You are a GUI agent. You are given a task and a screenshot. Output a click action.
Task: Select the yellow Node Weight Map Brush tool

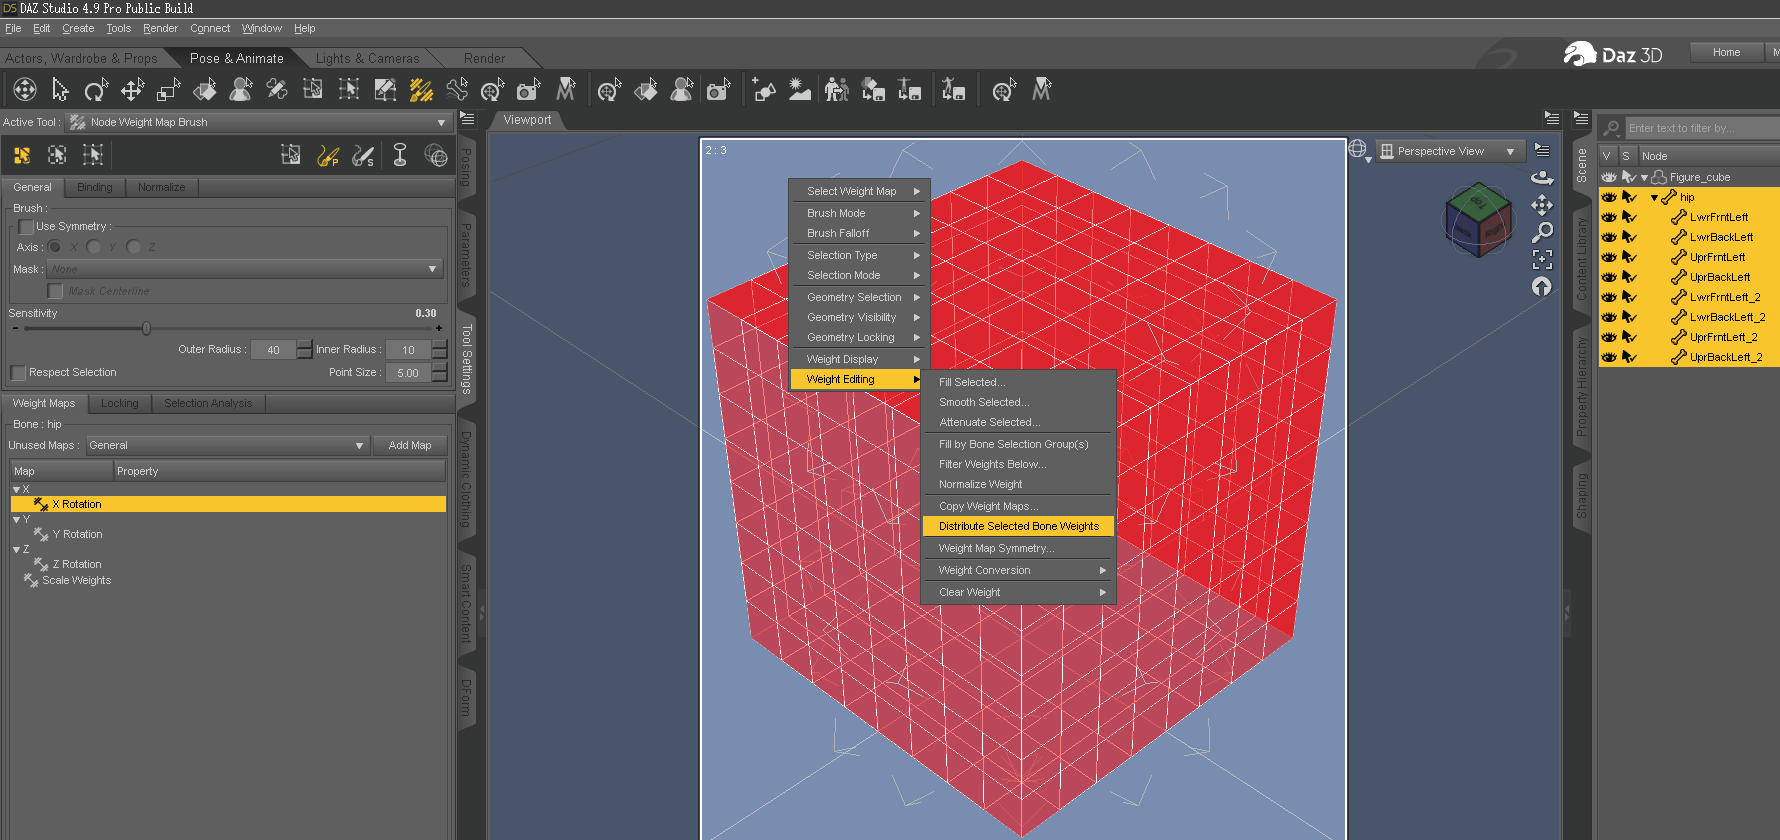[x=421, y=90]
